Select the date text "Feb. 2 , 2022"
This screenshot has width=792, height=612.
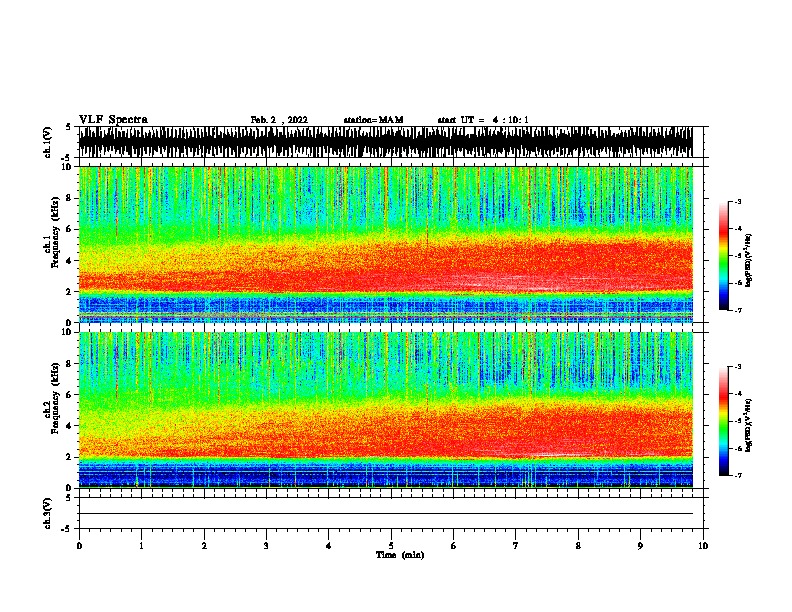tap(279, 120)
